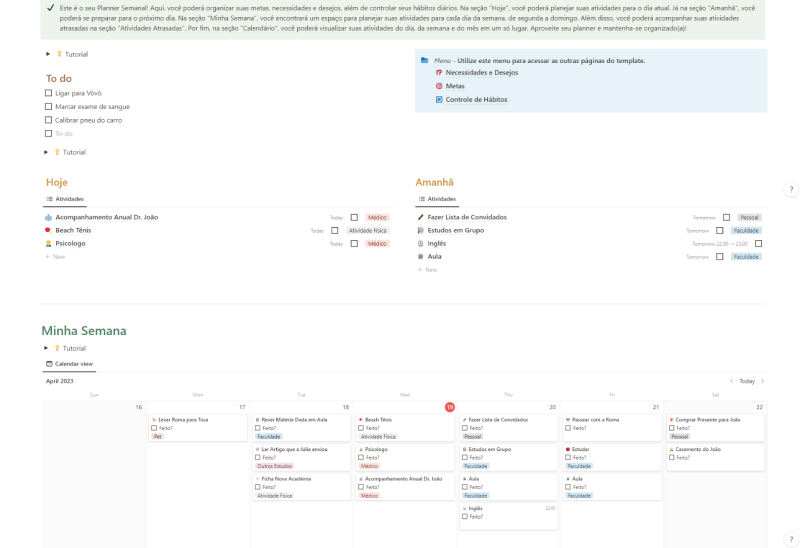The image size is (810, 548).
Task: Click the Metas target icon
Action: (x=438, y=86)
